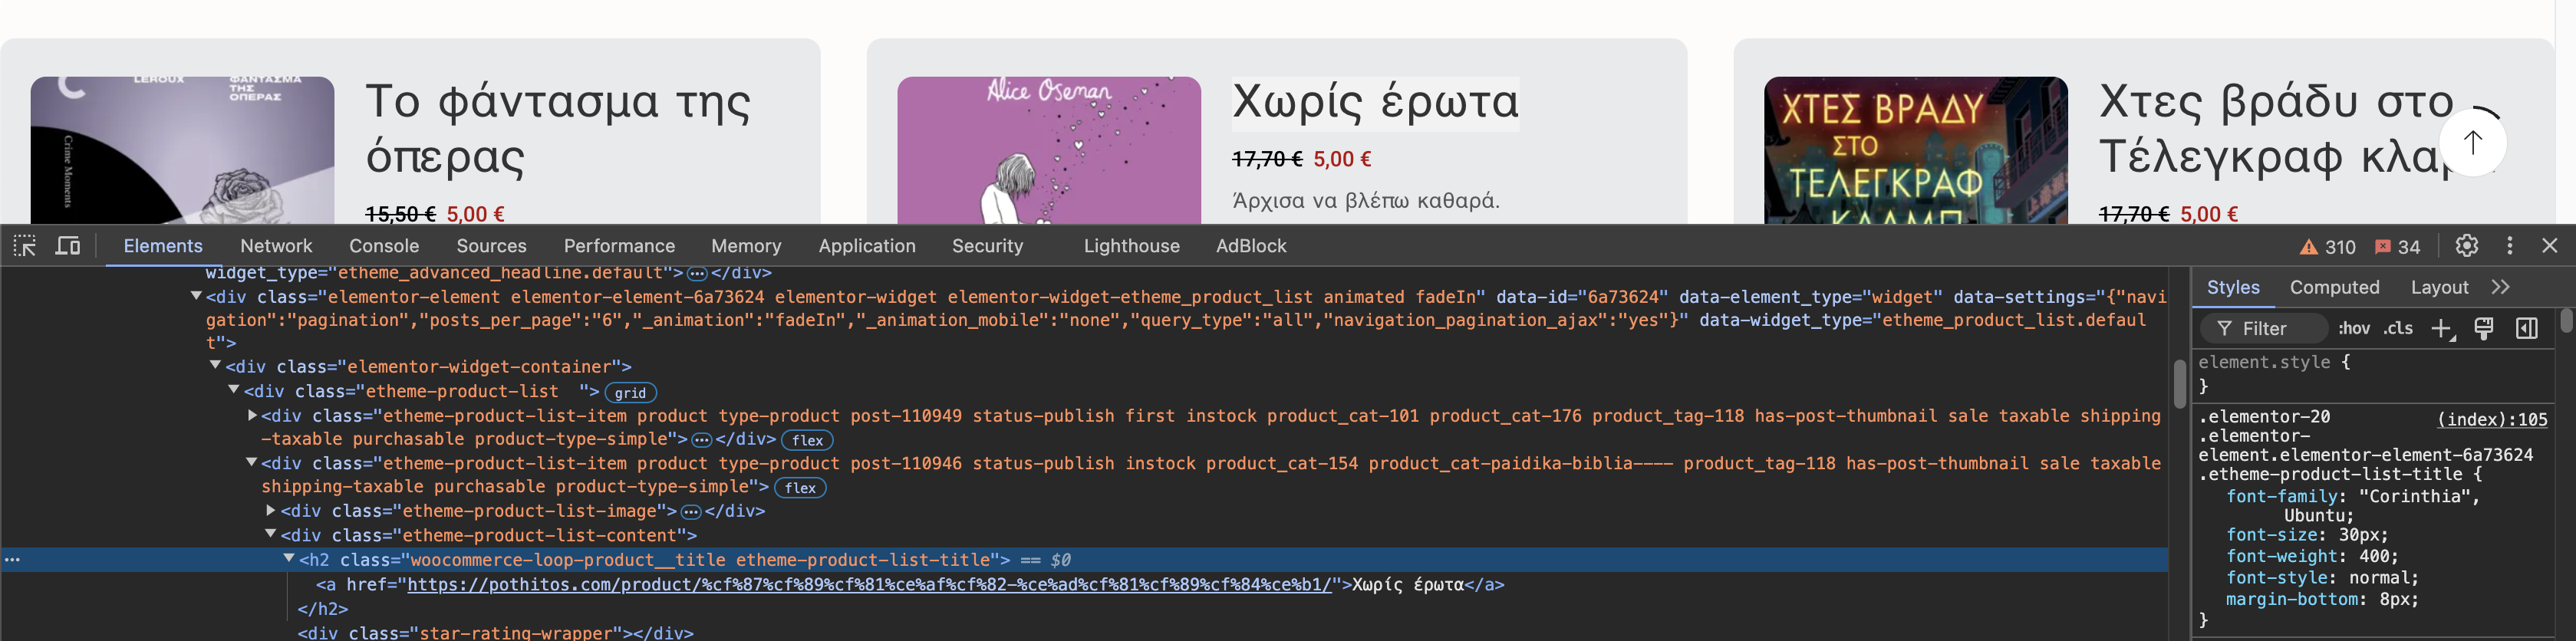Viewport: 2576px width, 641px height.
Task: Switch to the Elements tab
Action: (163, 246)
